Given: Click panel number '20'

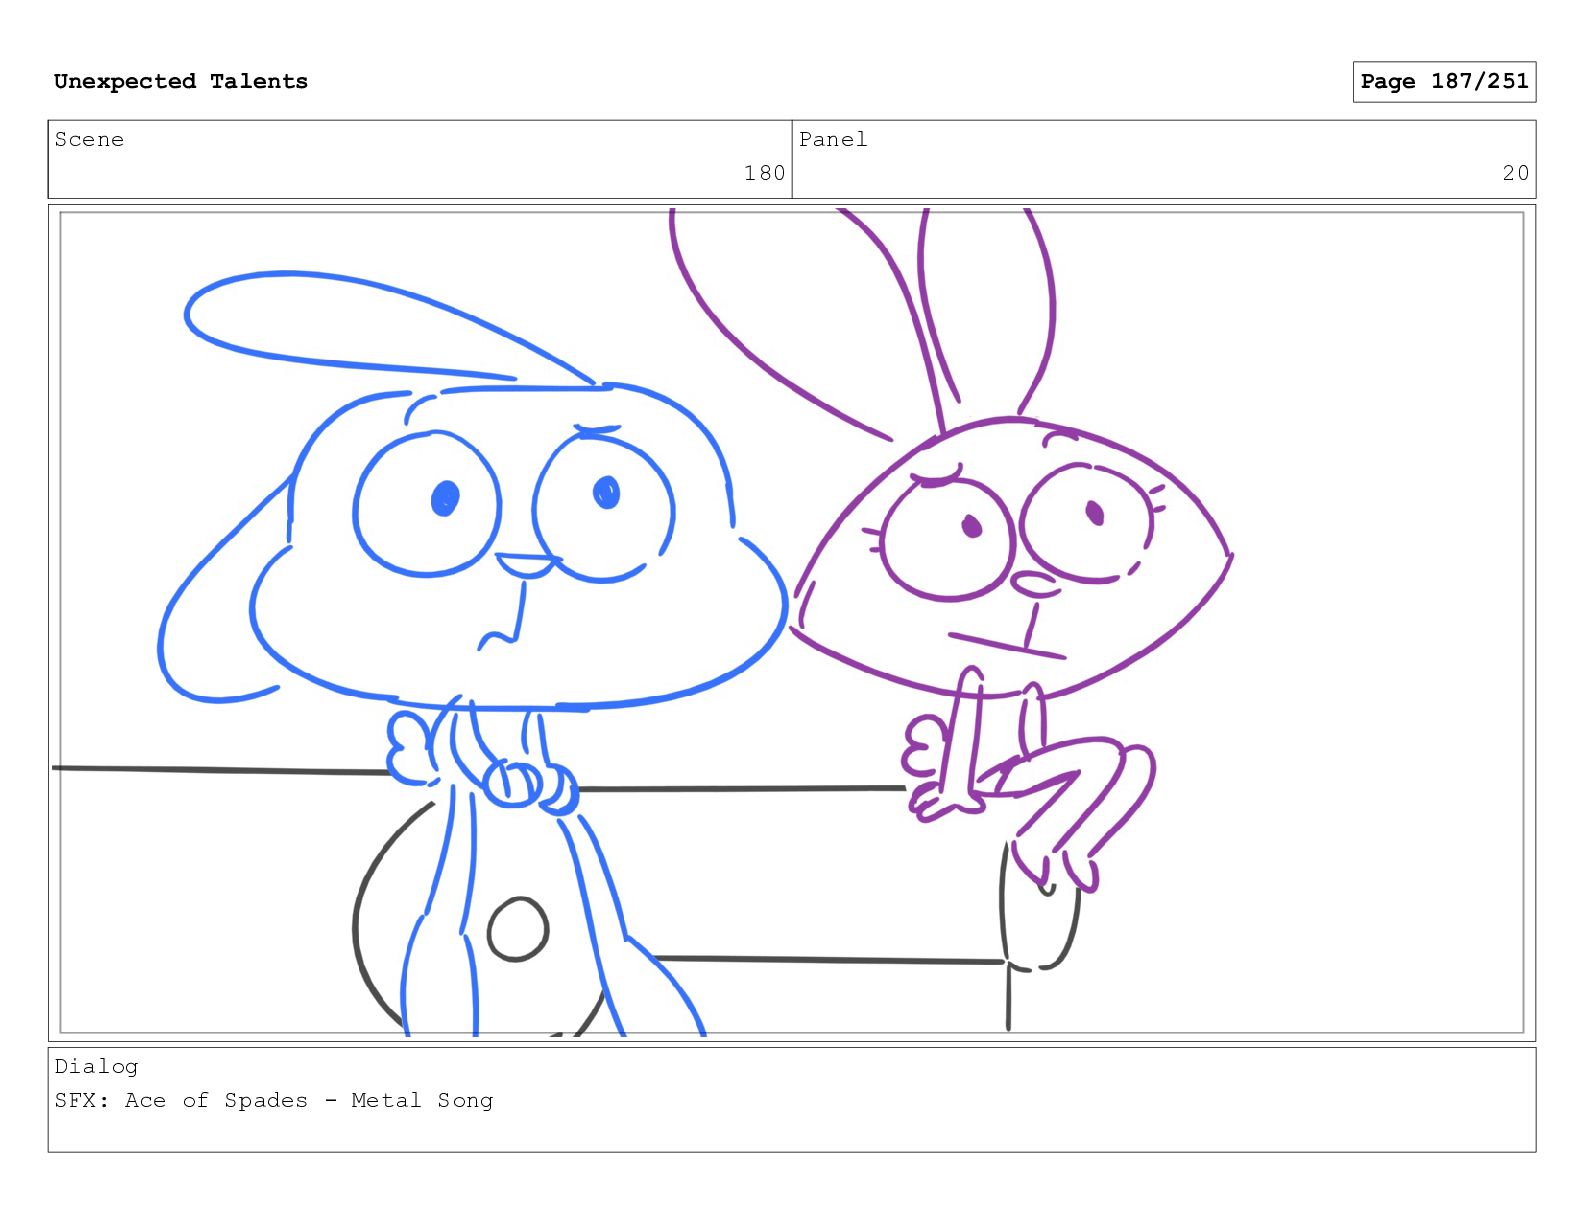Looking at the screenshot, I should pos(1515,173).
